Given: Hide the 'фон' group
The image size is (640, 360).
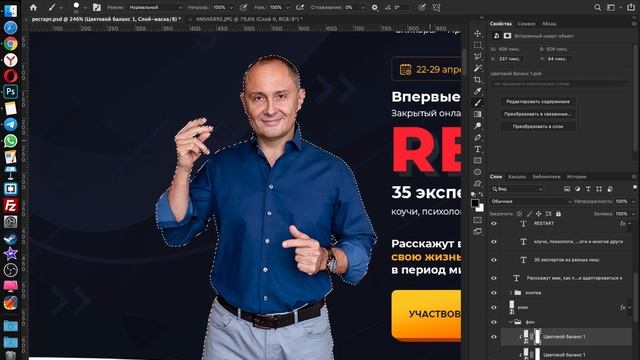Looking at the screenshot, I should tap(494, 322).
